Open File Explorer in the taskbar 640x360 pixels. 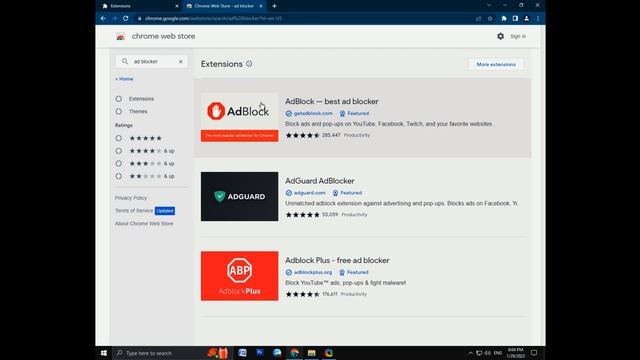tap(312, 353)
